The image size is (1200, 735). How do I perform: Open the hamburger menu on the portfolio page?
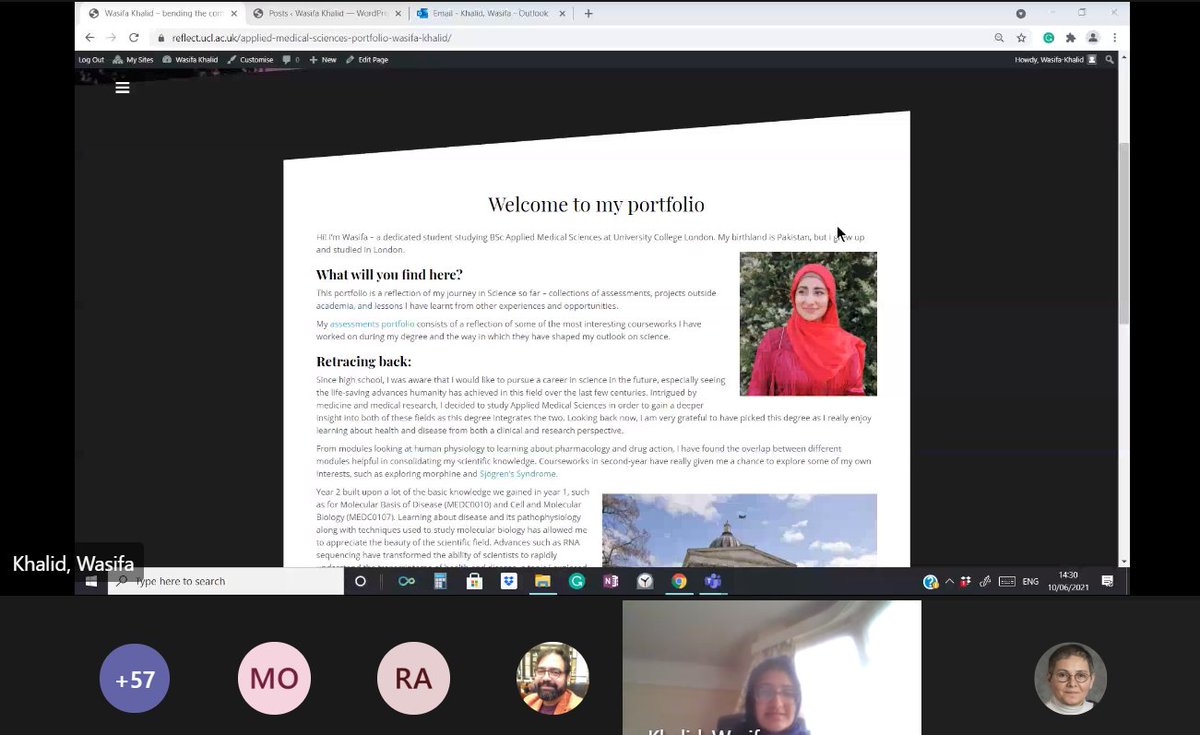[122, 88]
